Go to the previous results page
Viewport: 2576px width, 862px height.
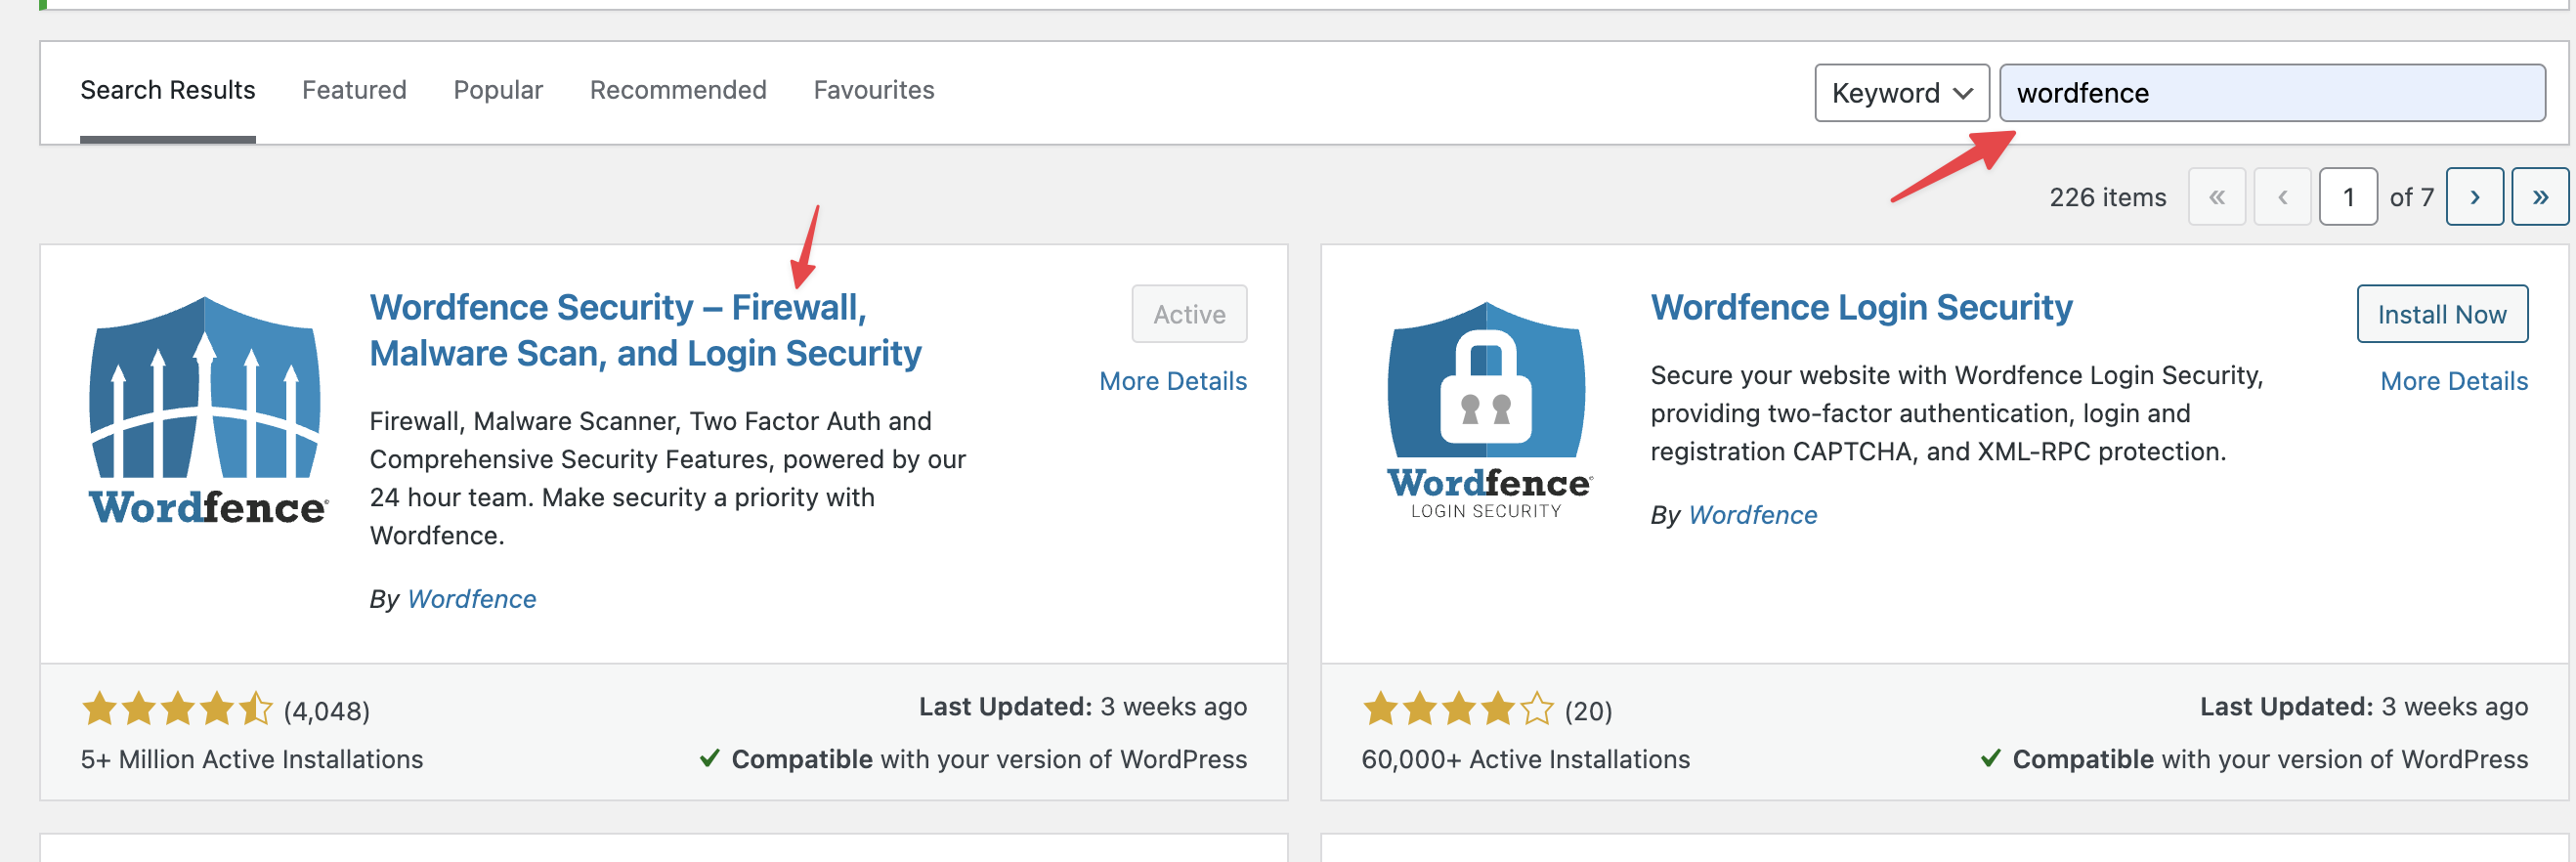(x=2282, y=197)
